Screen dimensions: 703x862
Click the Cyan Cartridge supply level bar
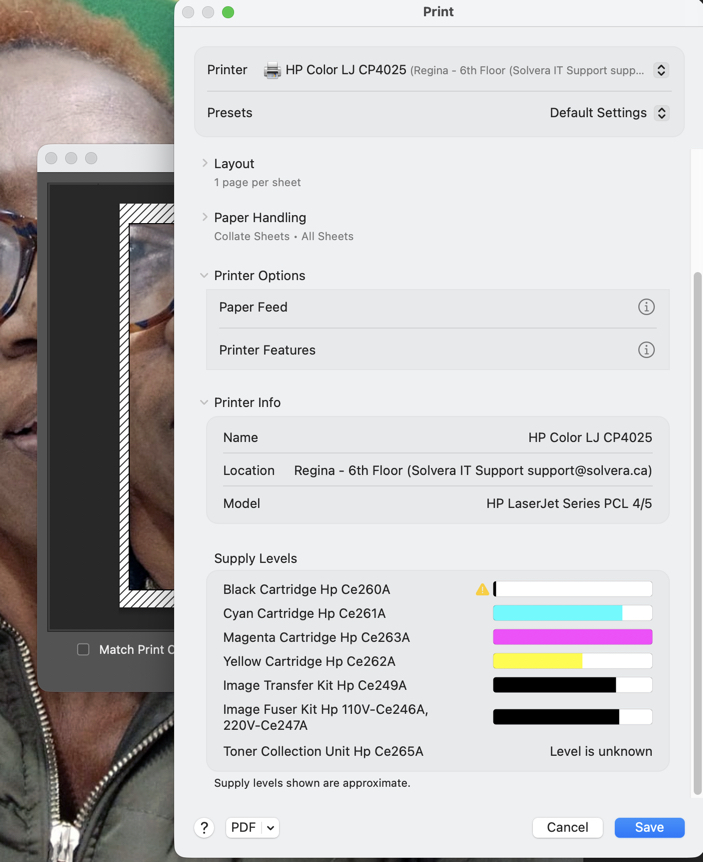click(x=572, y=613)
